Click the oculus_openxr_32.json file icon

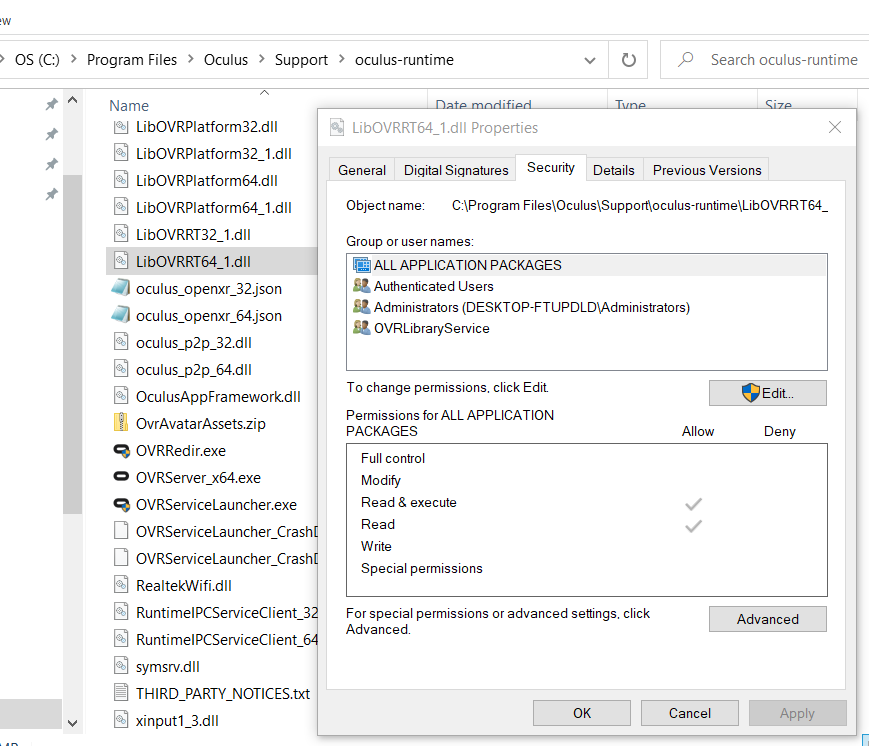(x=121, y=288)
